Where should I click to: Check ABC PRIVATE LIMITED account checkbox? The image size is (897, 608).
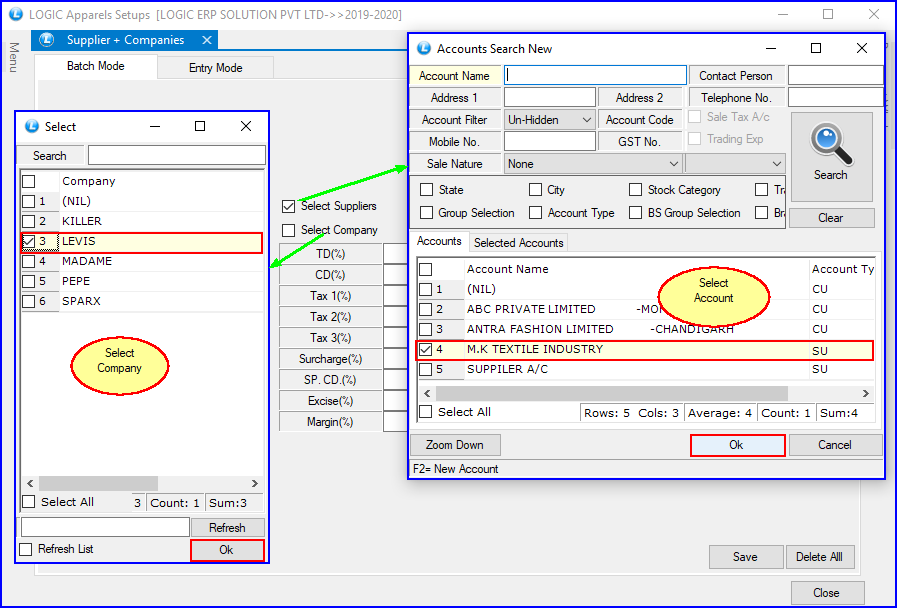click(x=426, y=309)
